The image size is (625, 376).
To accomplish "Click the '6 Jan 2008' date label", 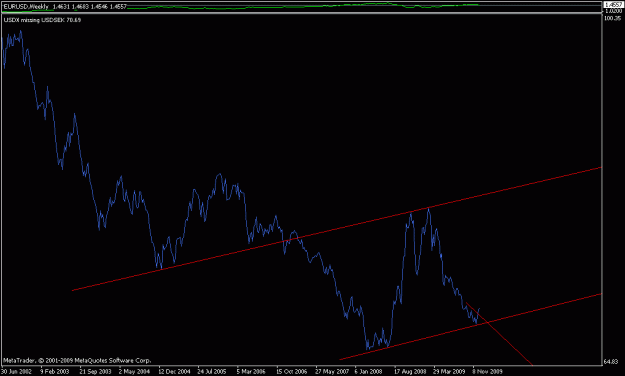I will [368, 372].
